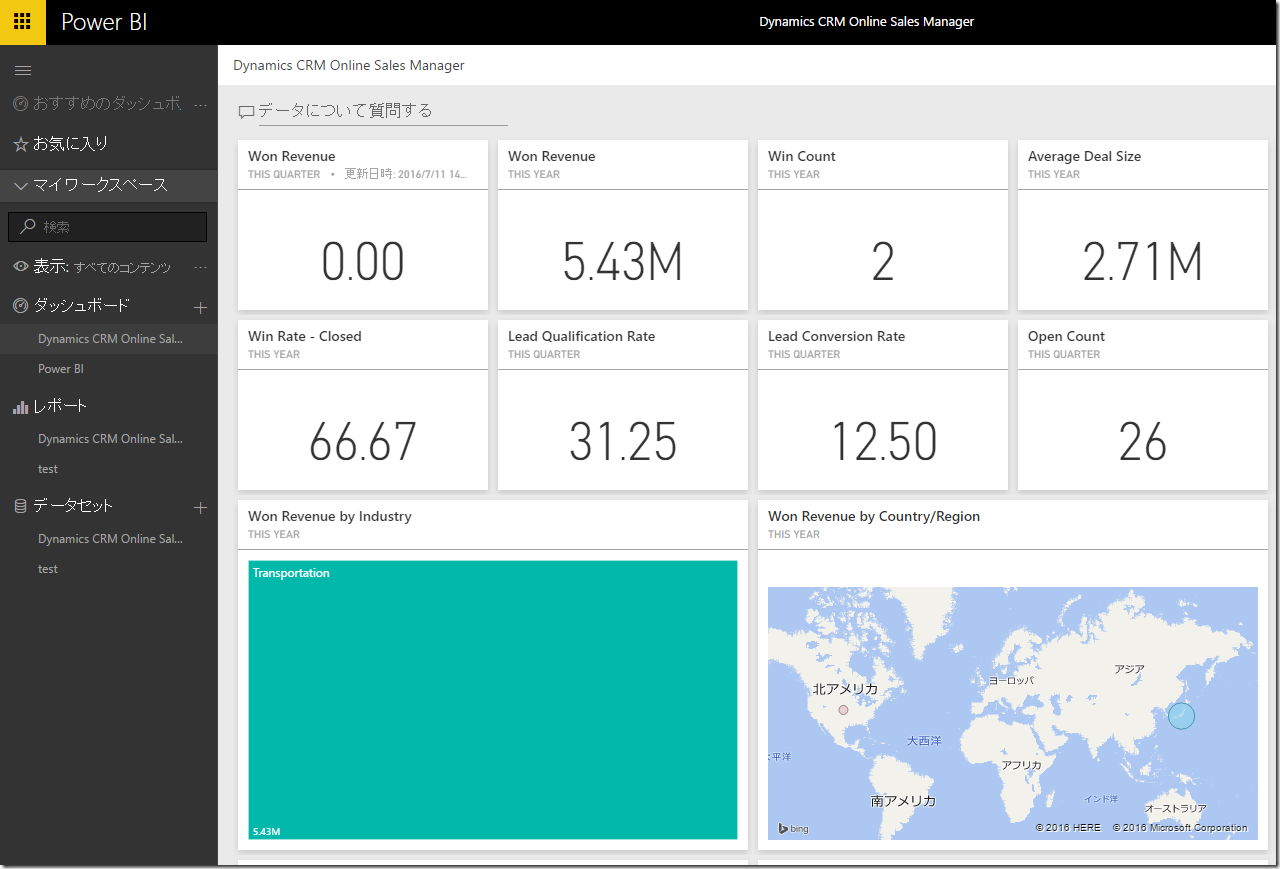This screenshot has height=869, width=1280.
Task: Click the 66.67 win rate value
Action: point(363,442)
